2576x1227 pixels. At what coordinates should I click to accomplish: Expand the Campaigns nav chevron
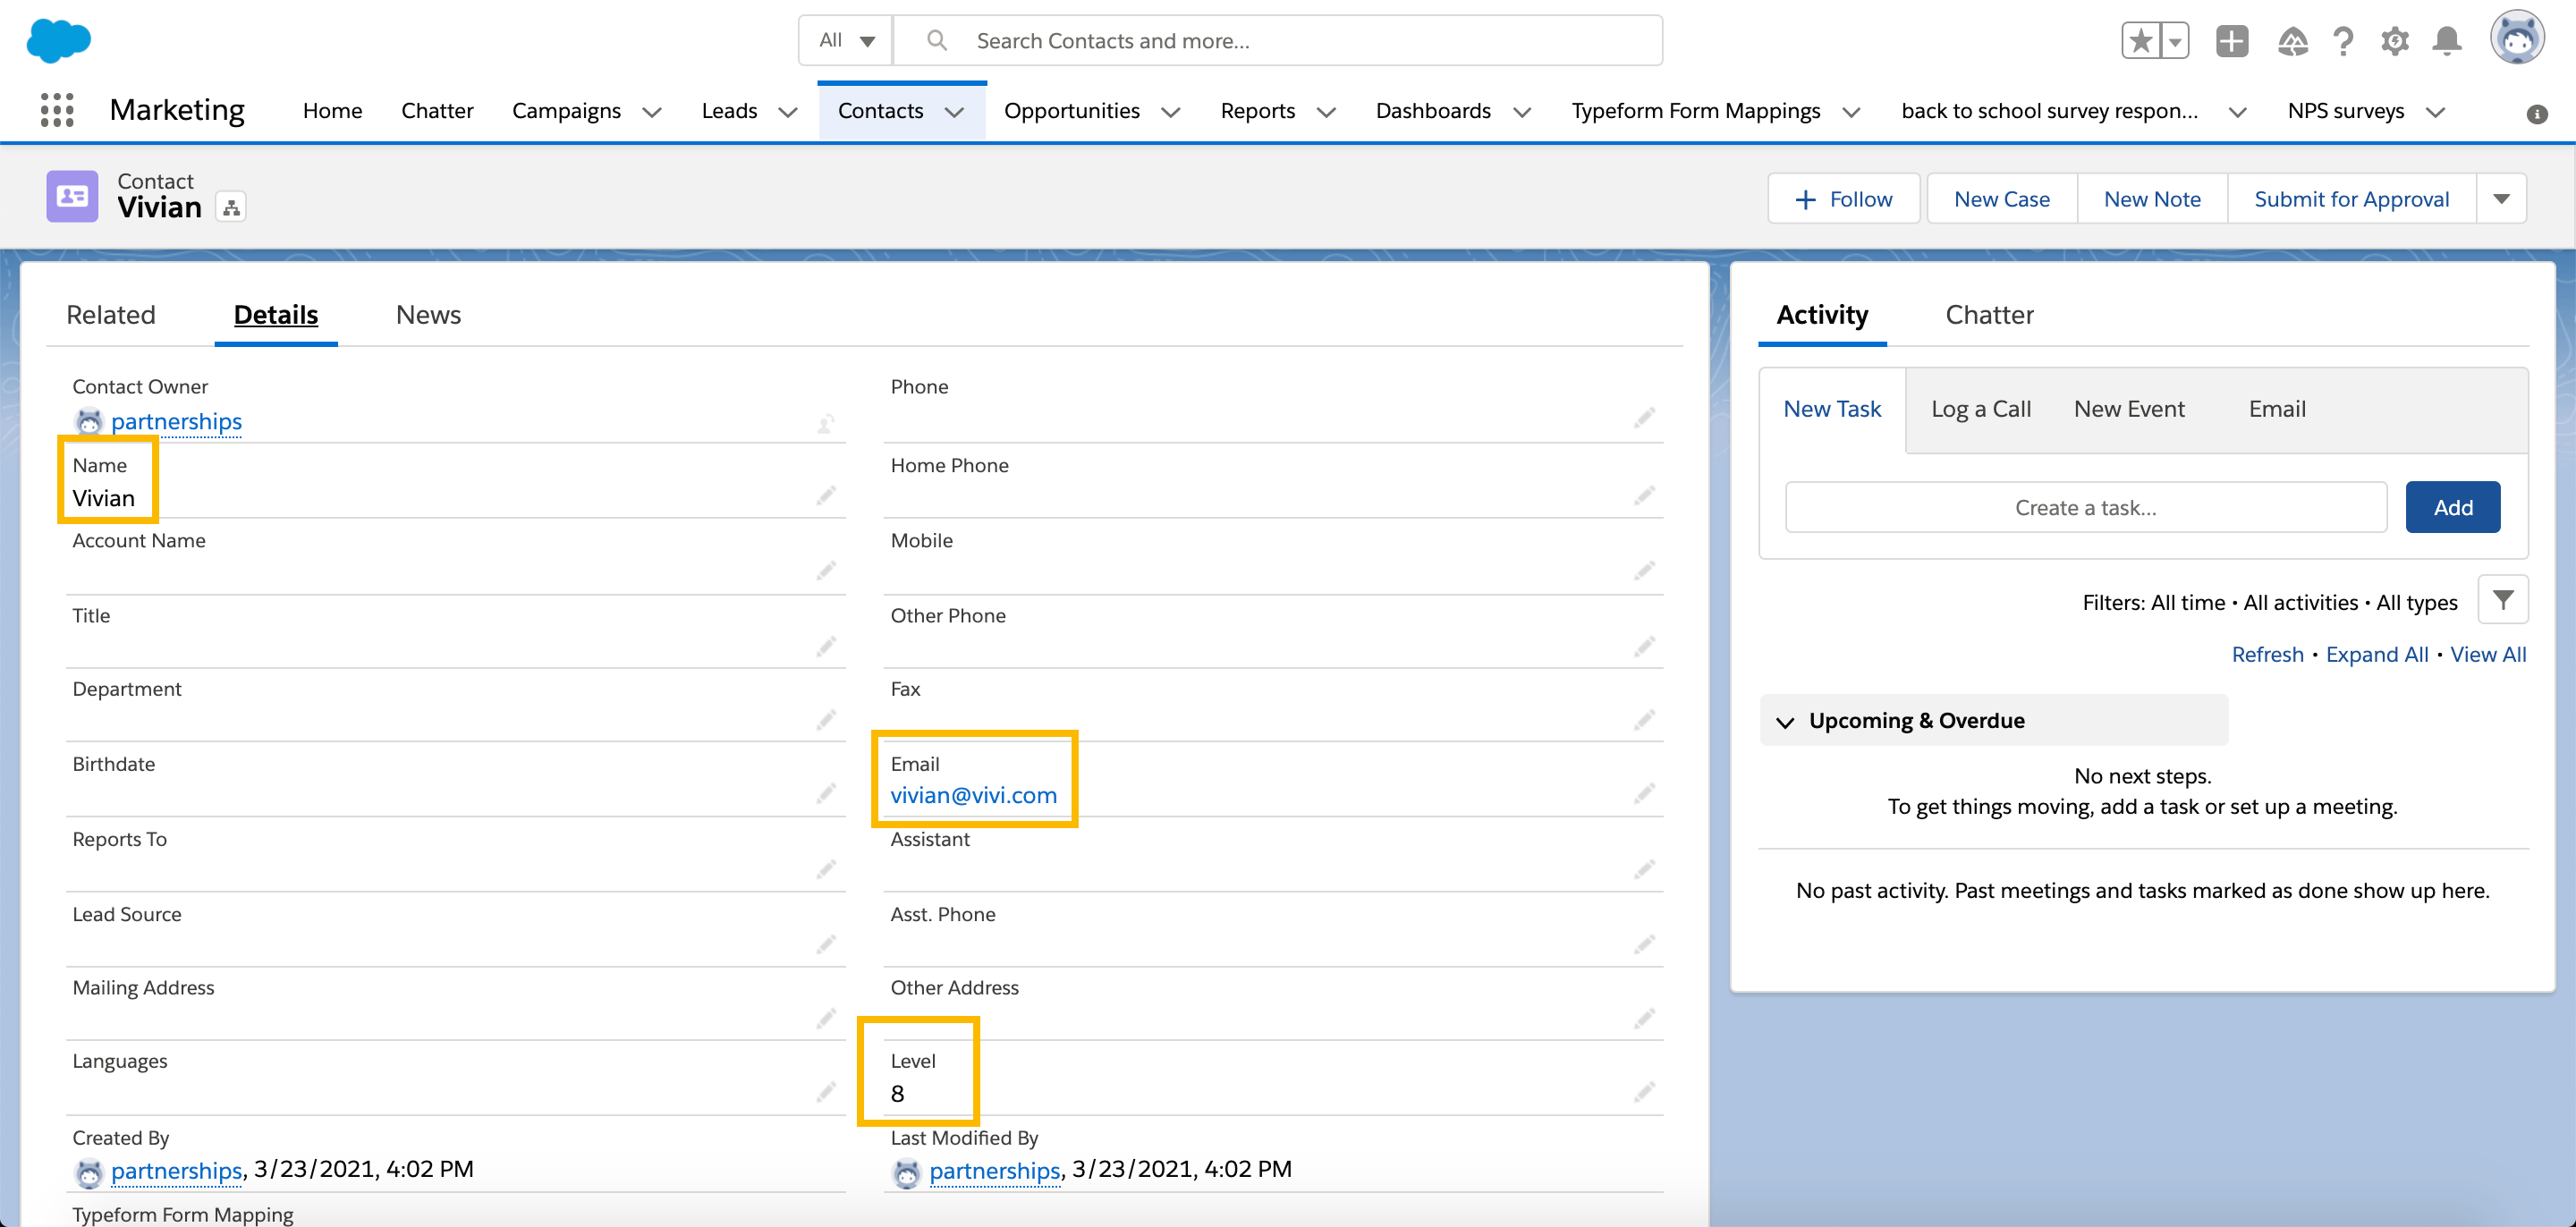652,112
